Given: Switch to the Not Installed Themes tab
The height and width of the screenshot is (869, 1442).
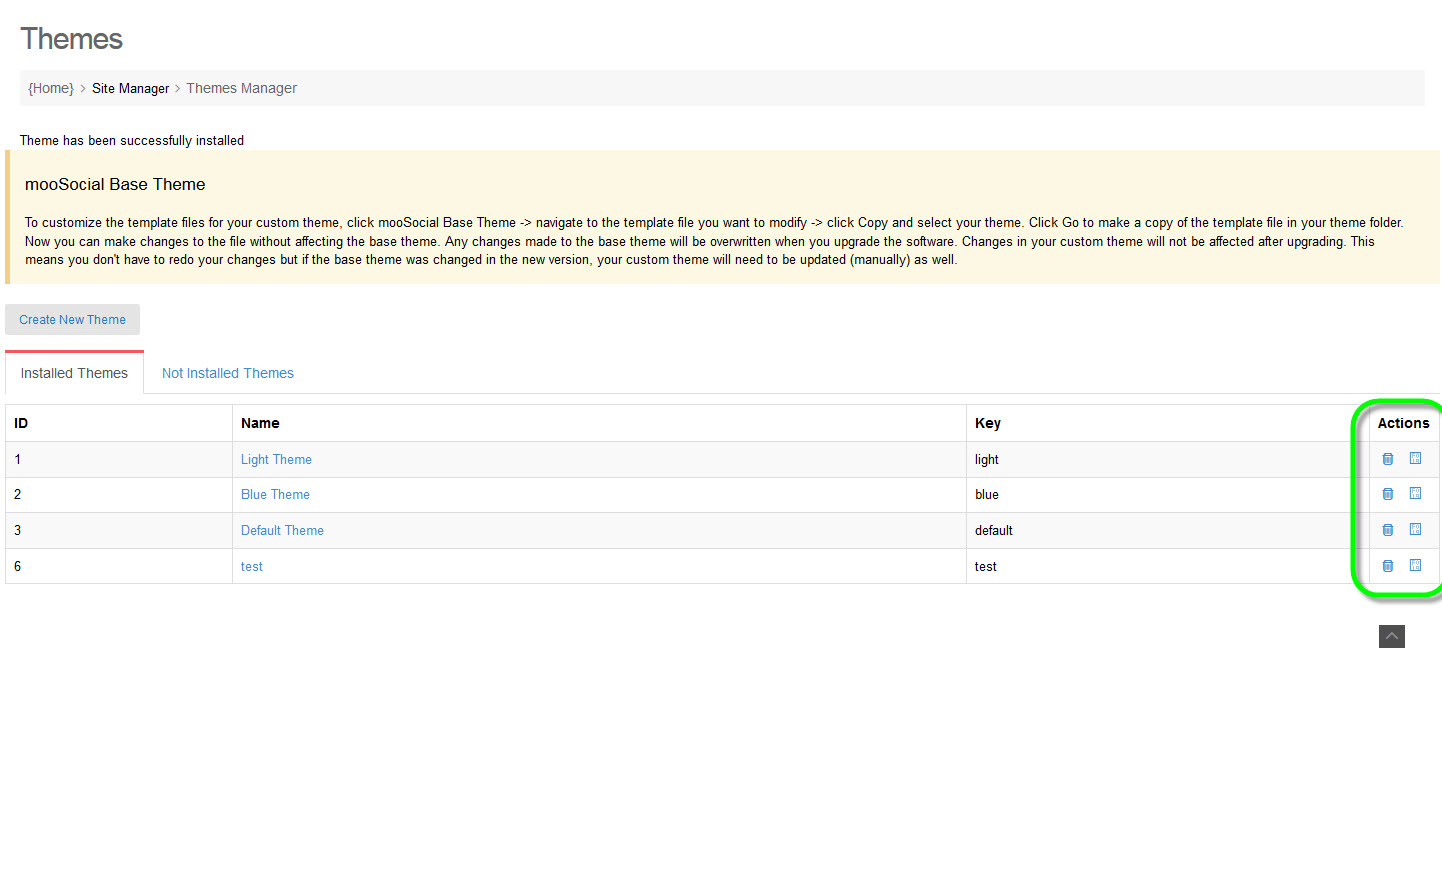Looking at the screenshot, I should (x=228, y=373).
